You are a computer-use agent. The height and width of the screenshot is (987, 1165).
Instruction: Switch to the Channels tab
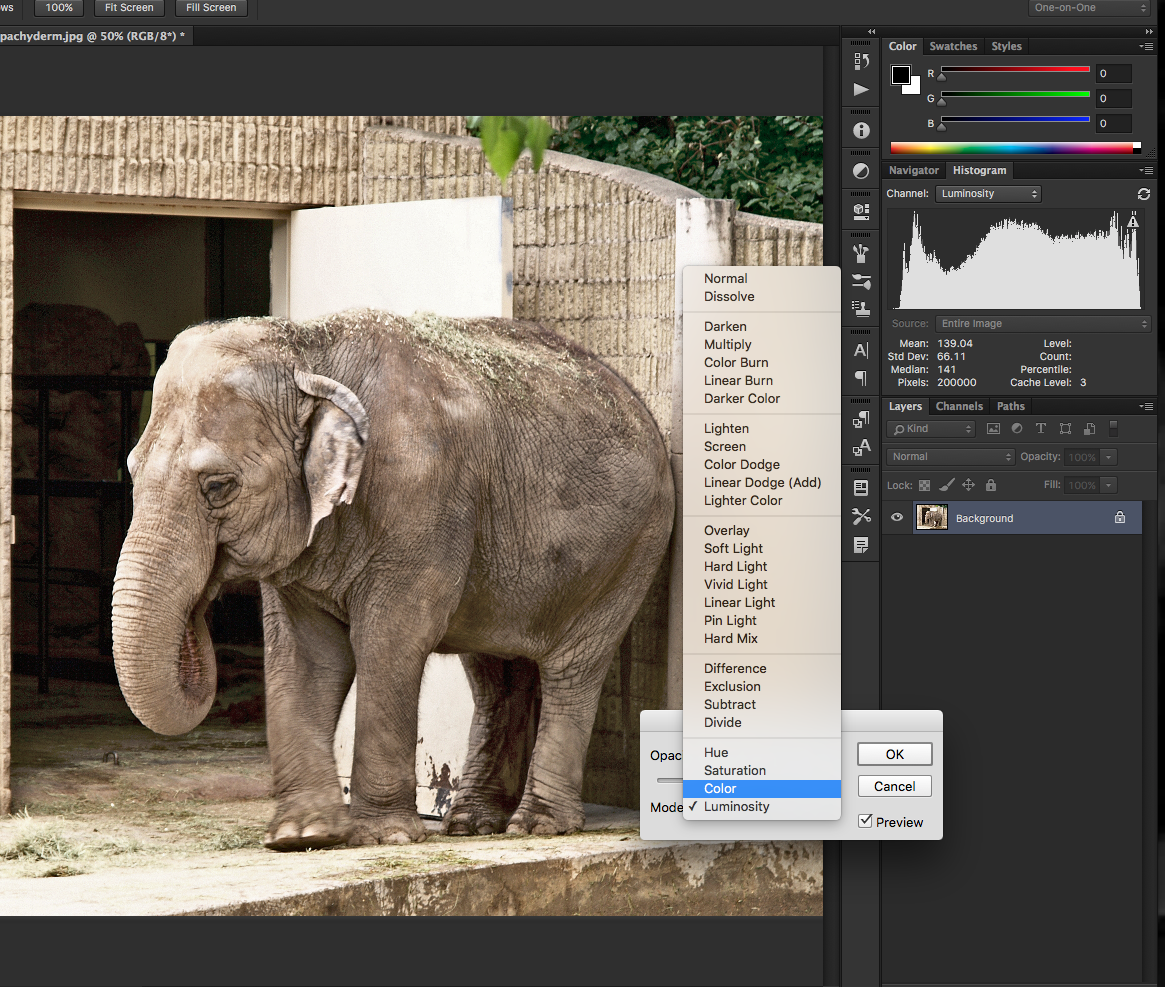[959, 406]
